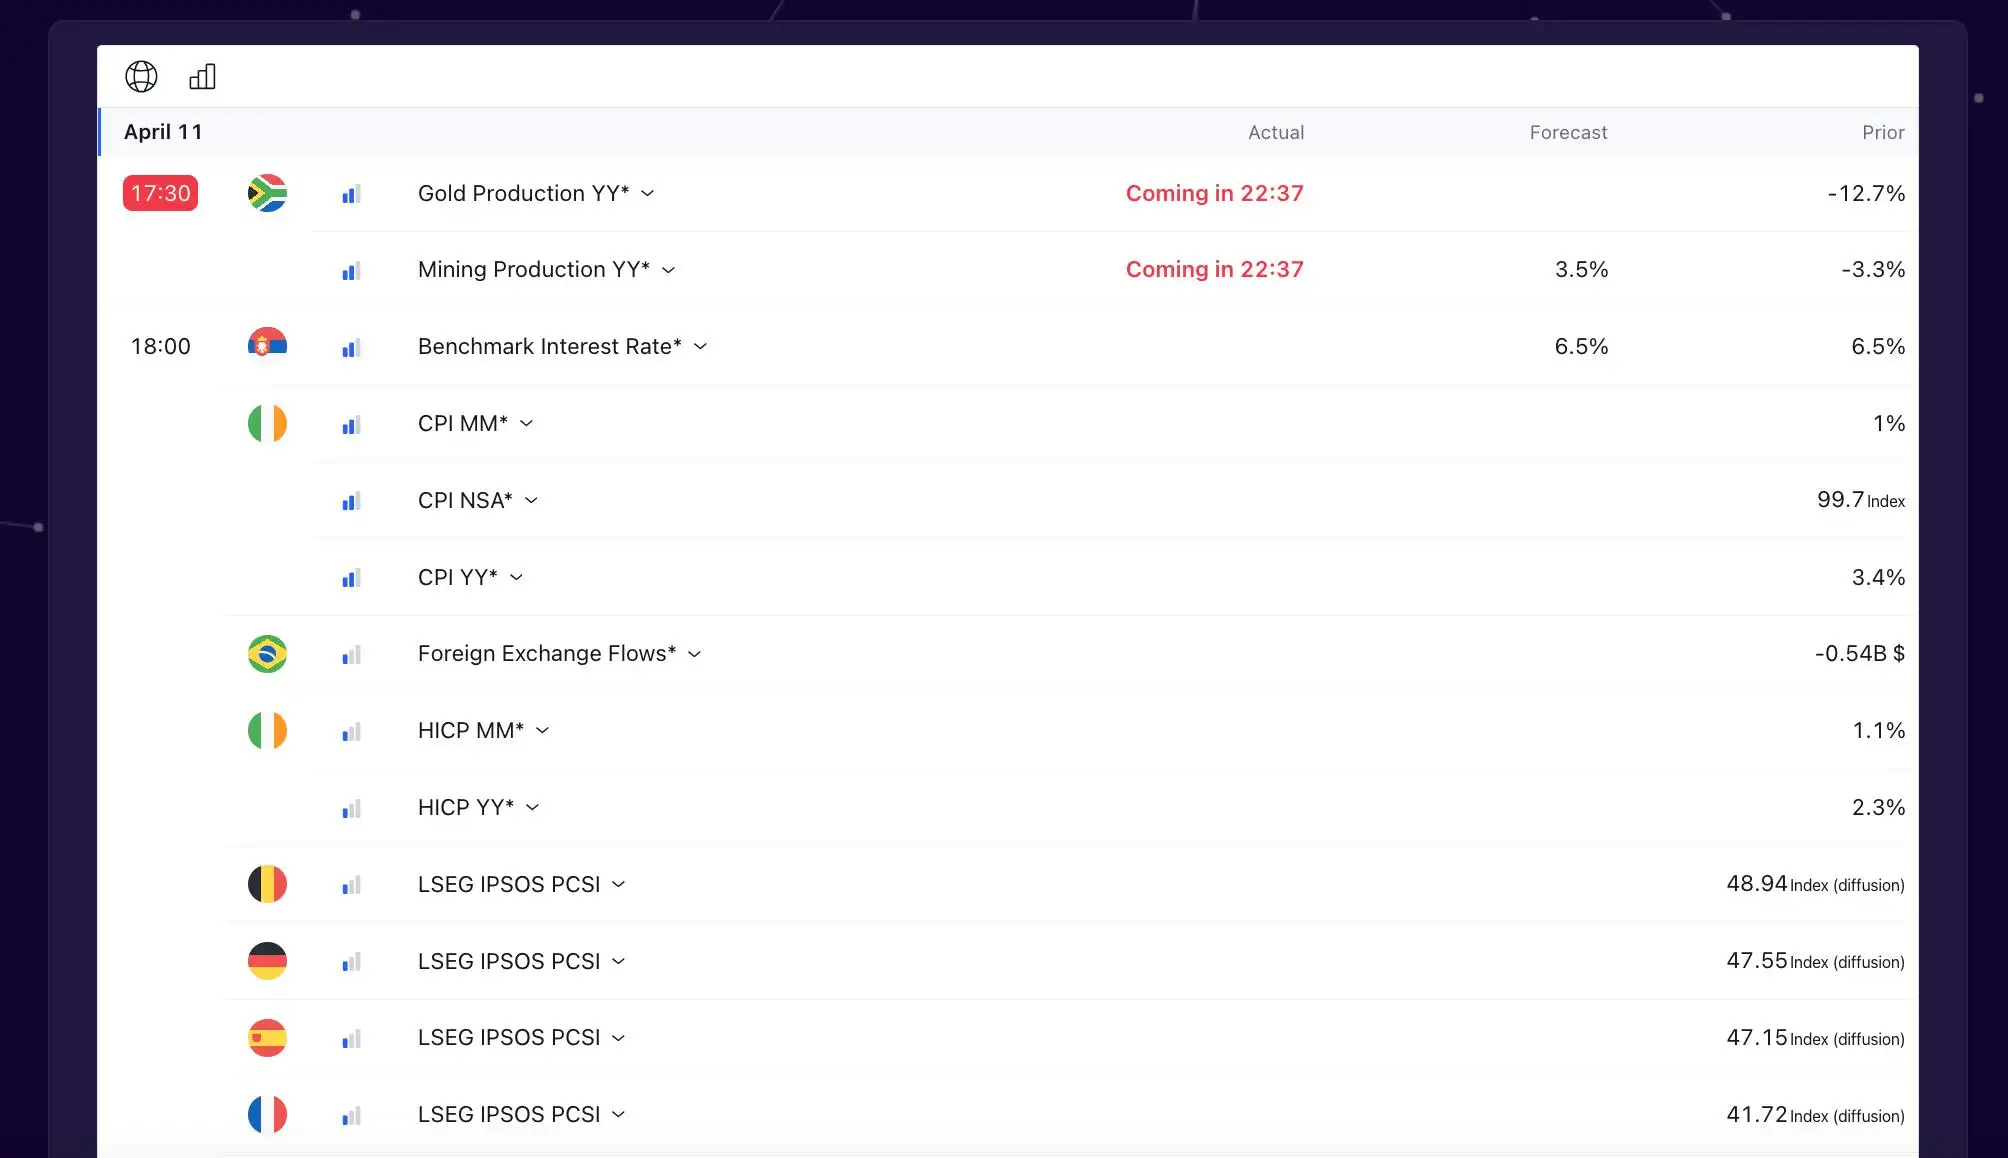This screenshot has width=2008, height=1158.
Task: Click the 47.55 Index (diffusion) value
Action: click(x=1815, y=961)
